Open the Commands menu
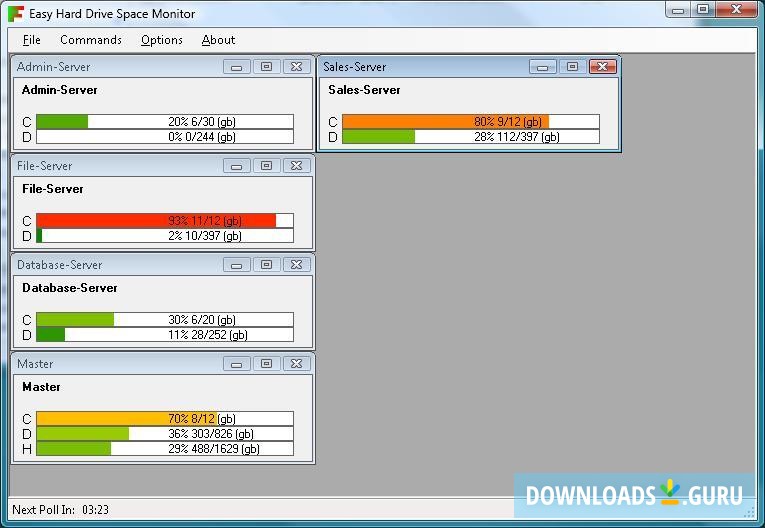 click(x=91, y=40)
